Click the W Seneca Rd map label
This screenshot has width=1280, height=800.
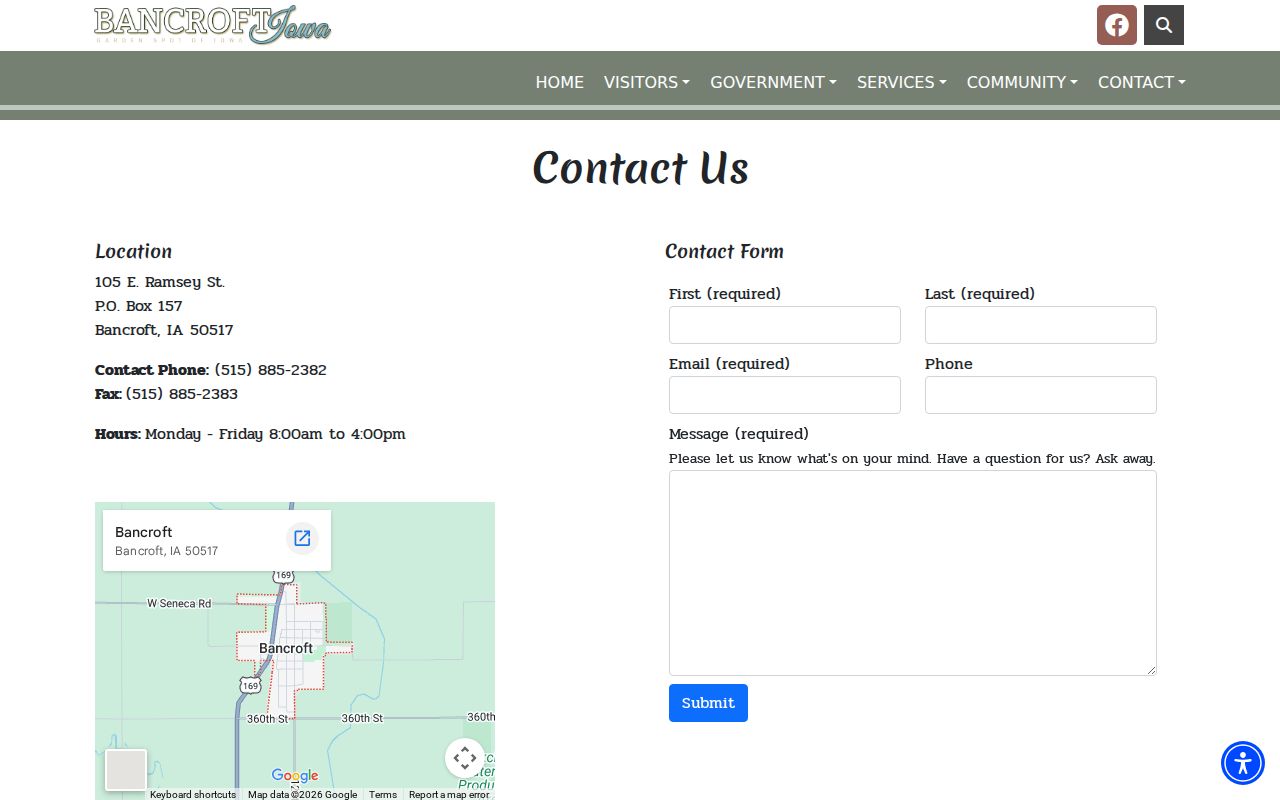tap(179, 603)
